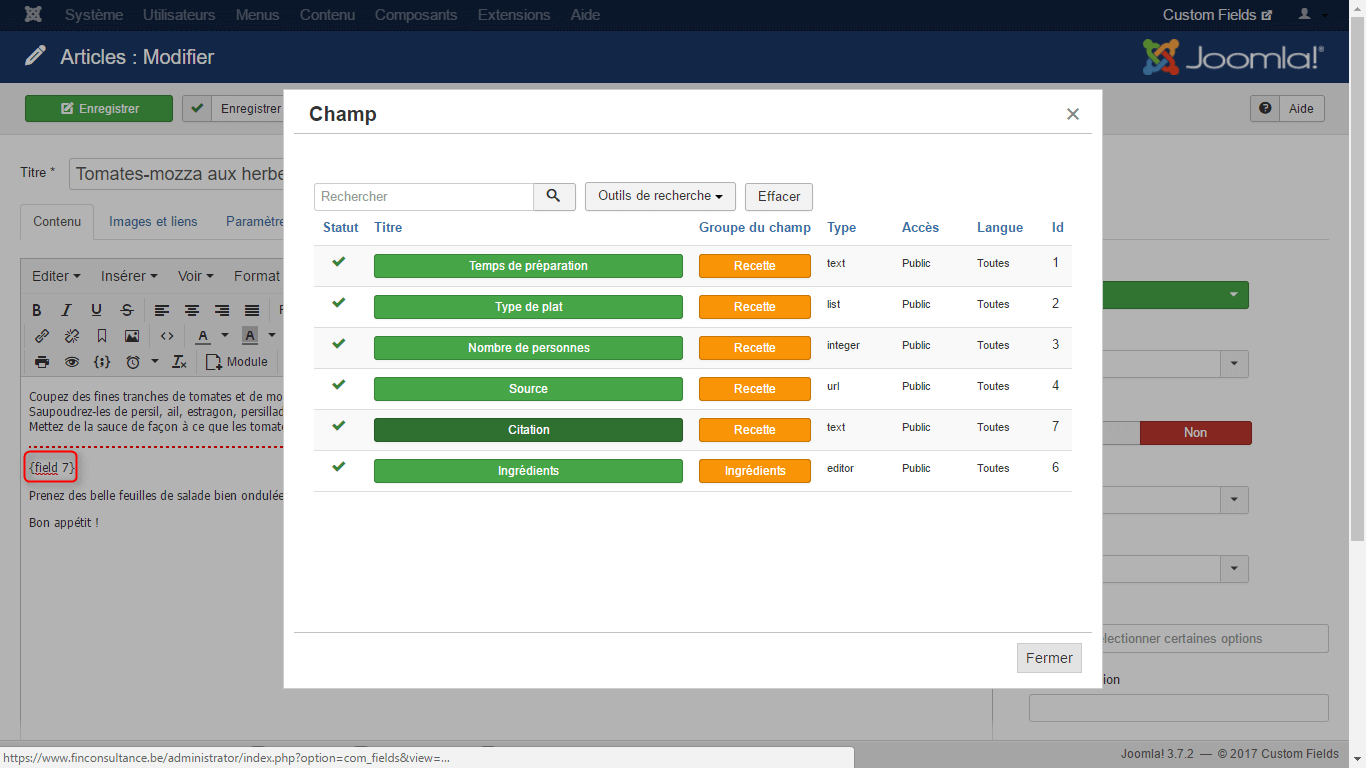Center align text in the editor
This screenshot has height=768, width=1366.
click(192, 310)
